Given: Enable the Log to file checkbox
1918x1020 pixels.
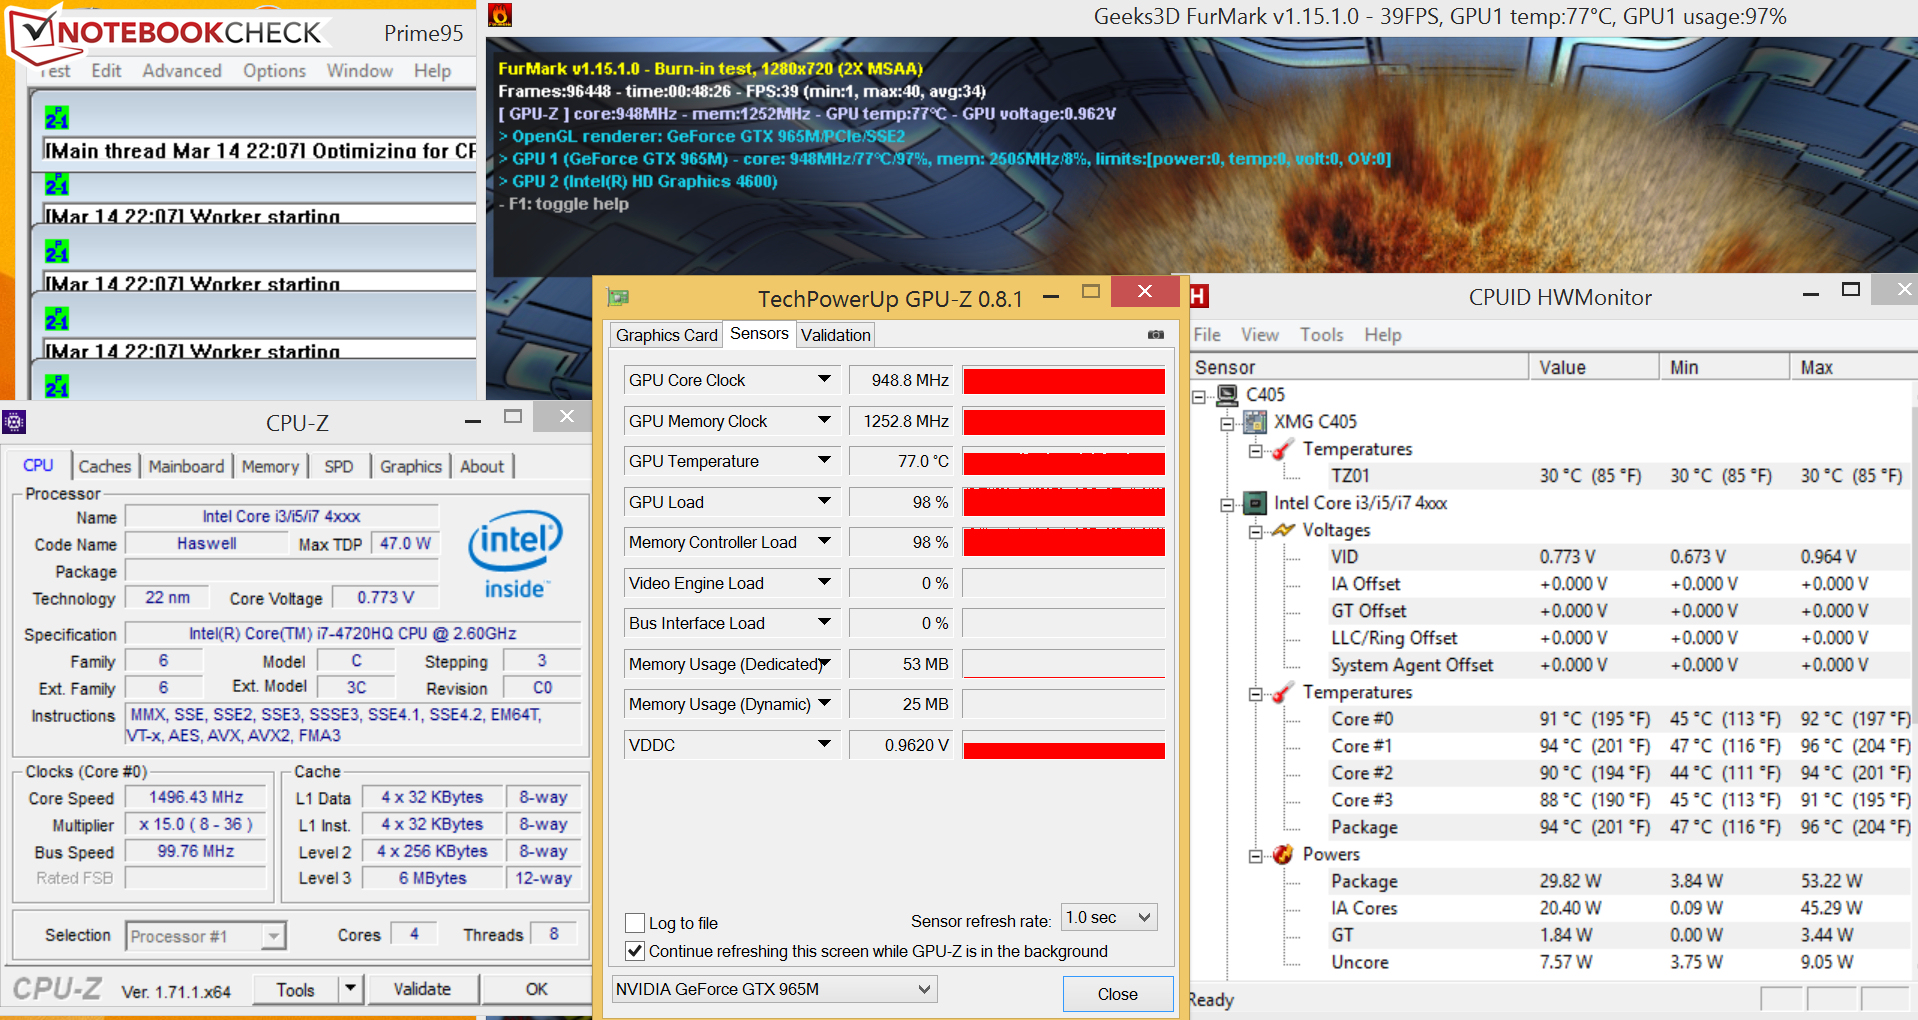Looking at the screenshot, I should pos(634,923).
